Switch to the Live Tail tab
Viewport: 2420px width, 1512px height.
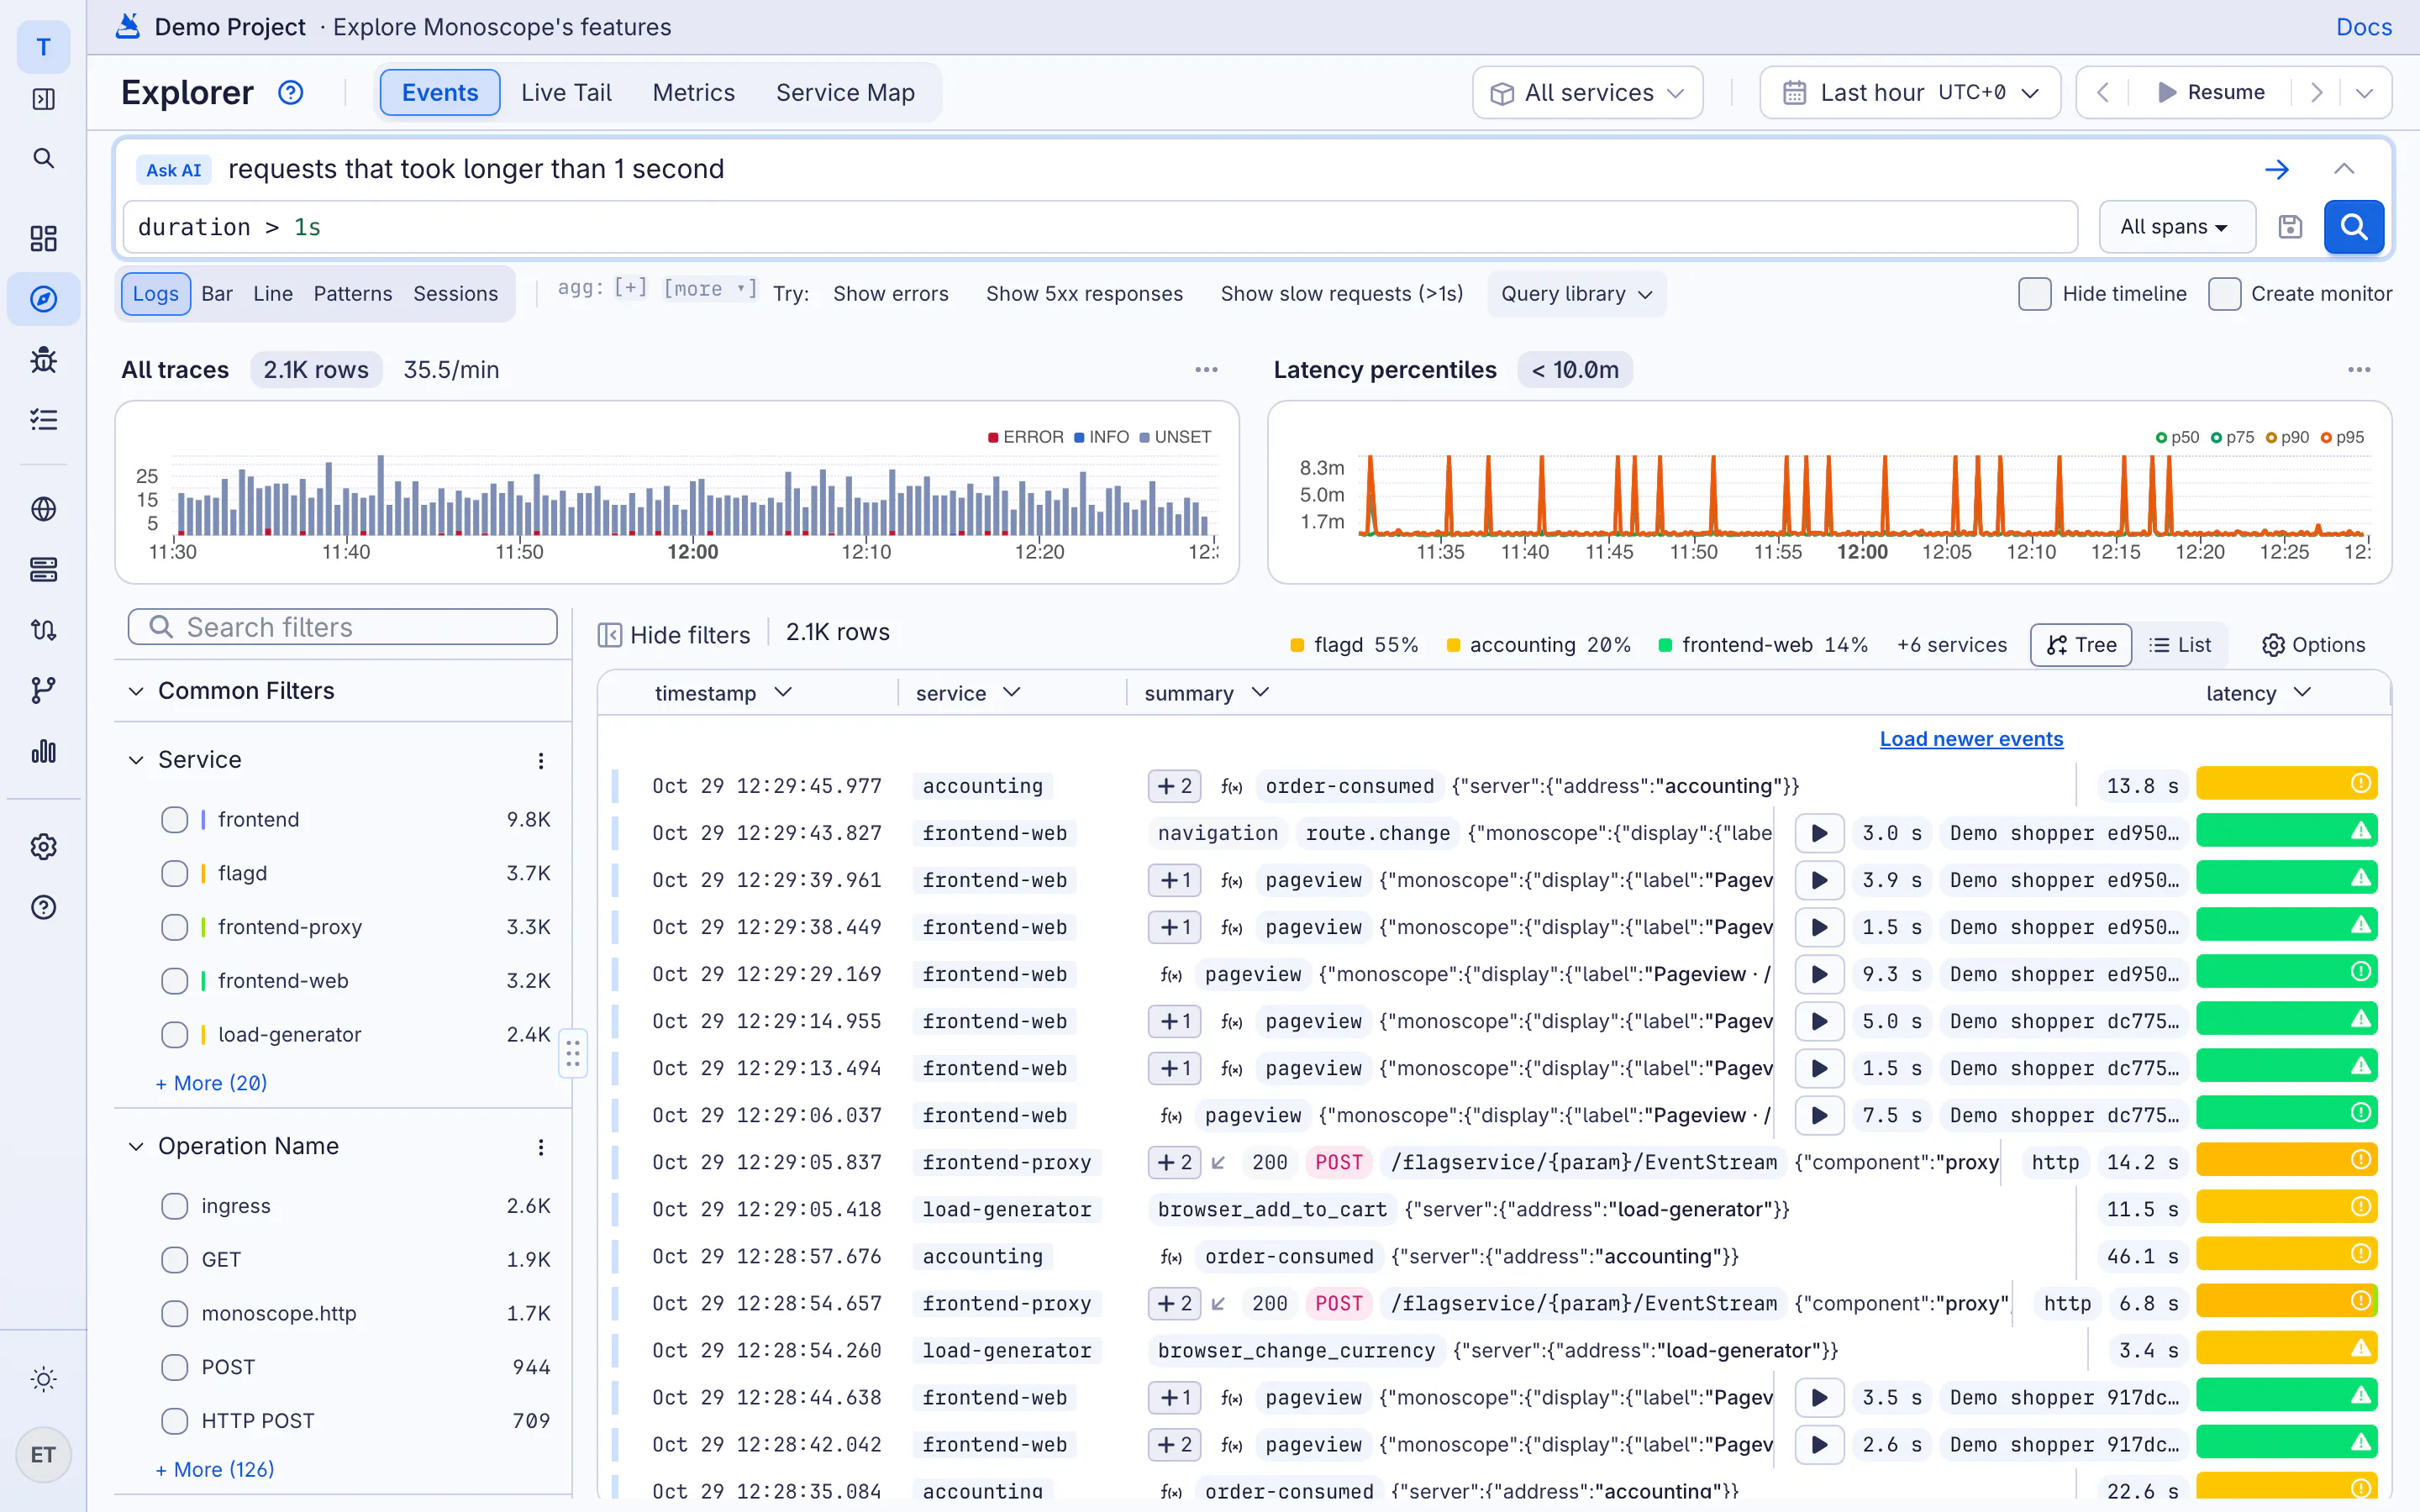pos(566,93)
